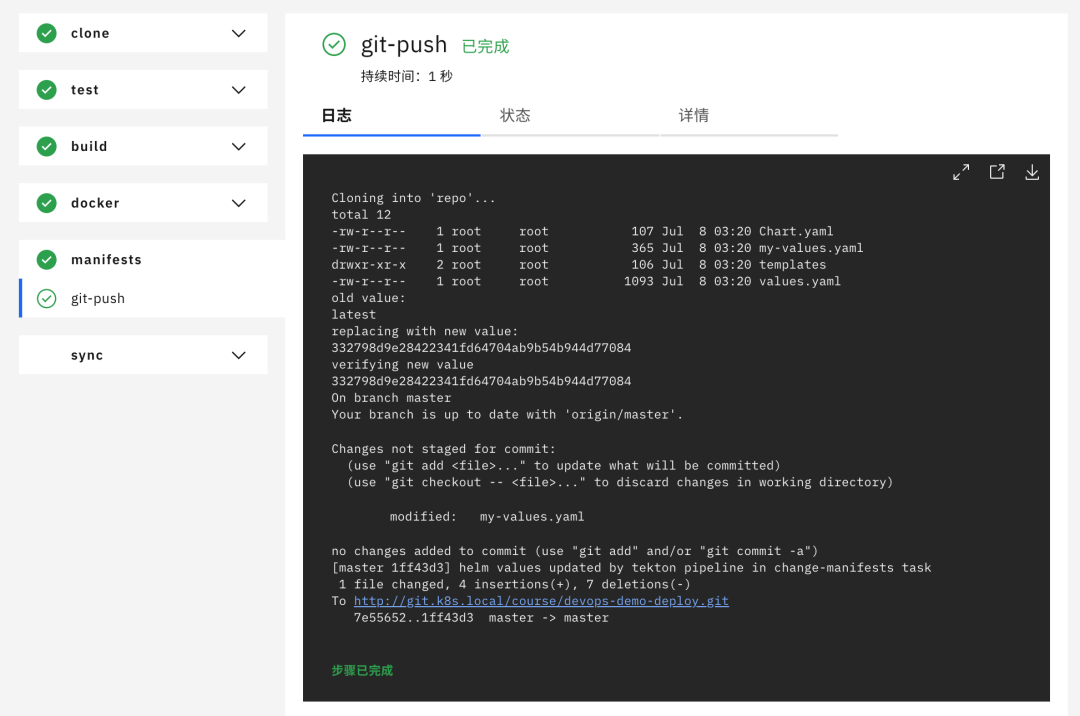Click the green check icon beside docker

tap(46, 203)
